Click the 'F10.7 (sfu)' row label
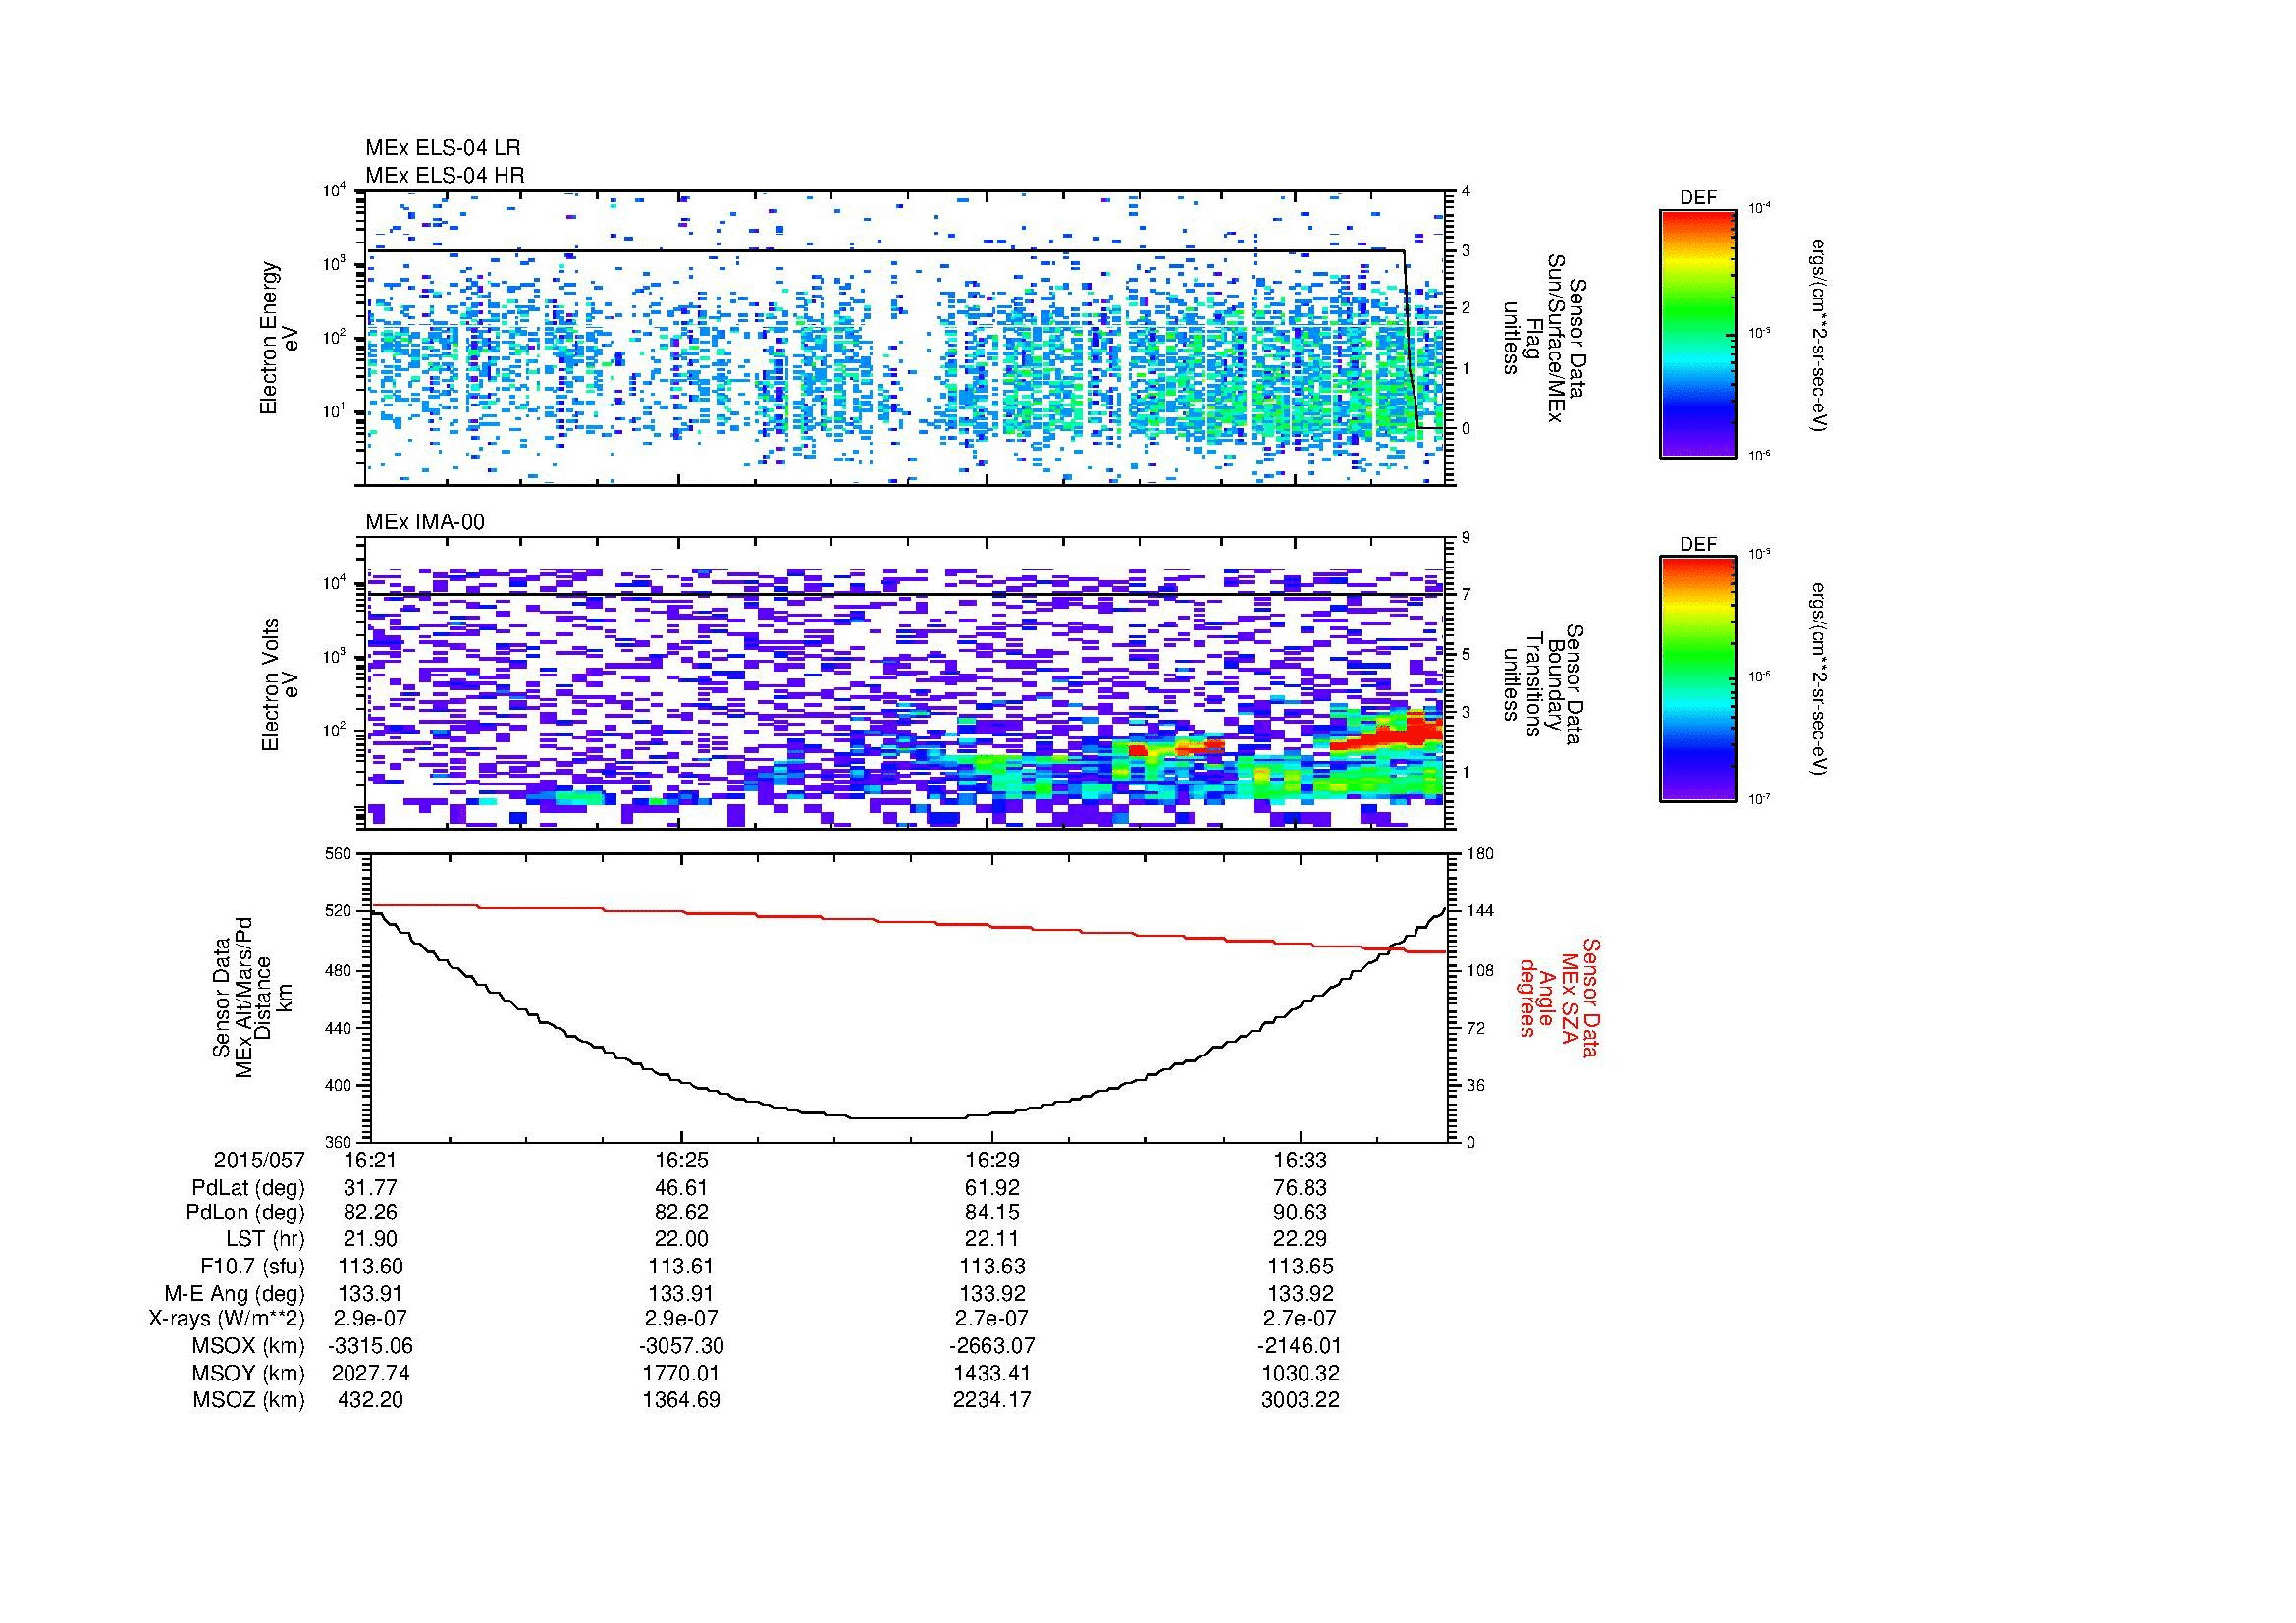The image size is (2296, 1623). pos(252,1267)
